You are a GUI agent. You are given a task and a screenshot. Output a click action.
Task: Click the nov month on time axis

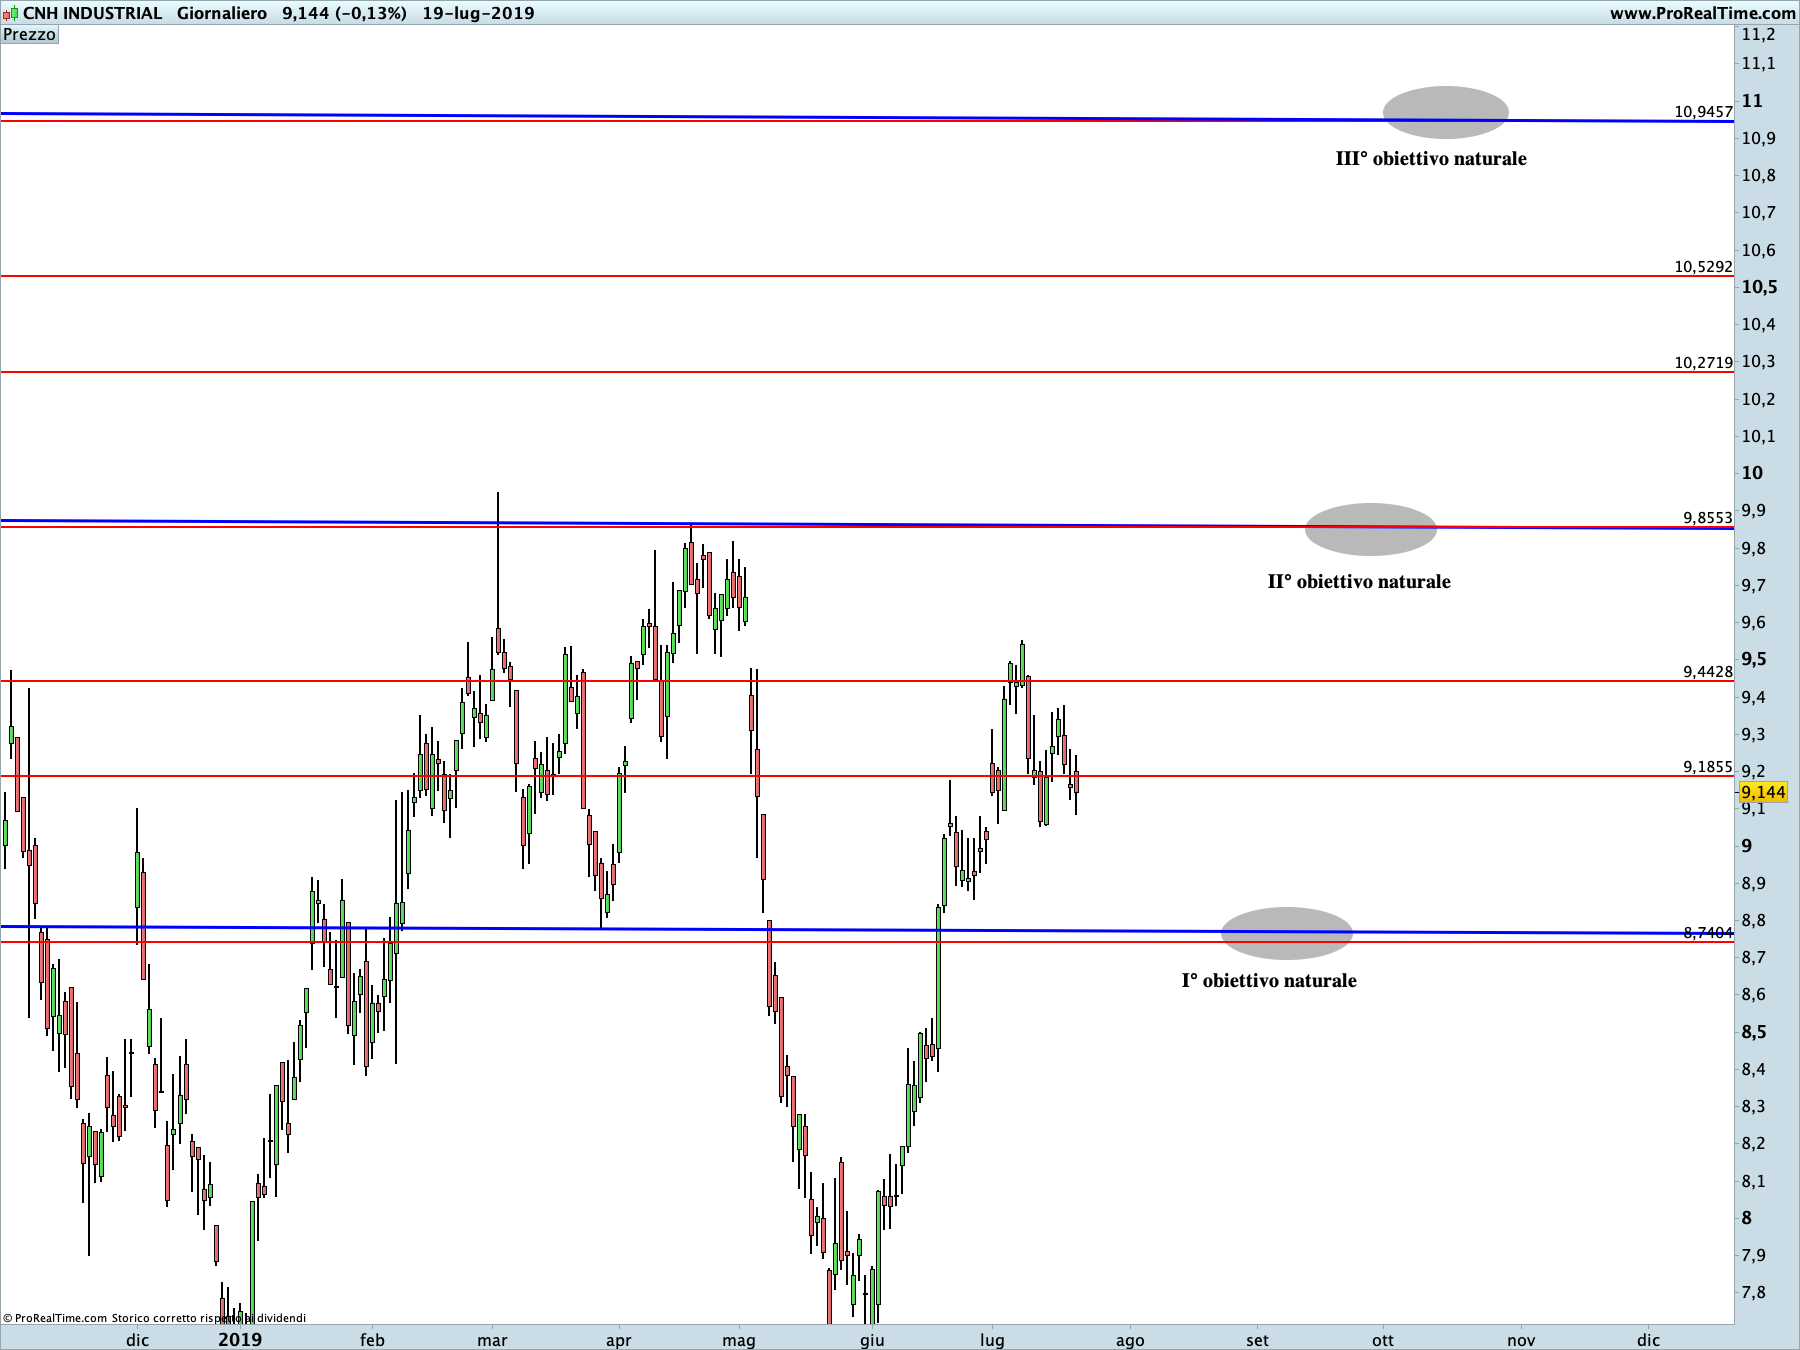coord(1521,1340)
